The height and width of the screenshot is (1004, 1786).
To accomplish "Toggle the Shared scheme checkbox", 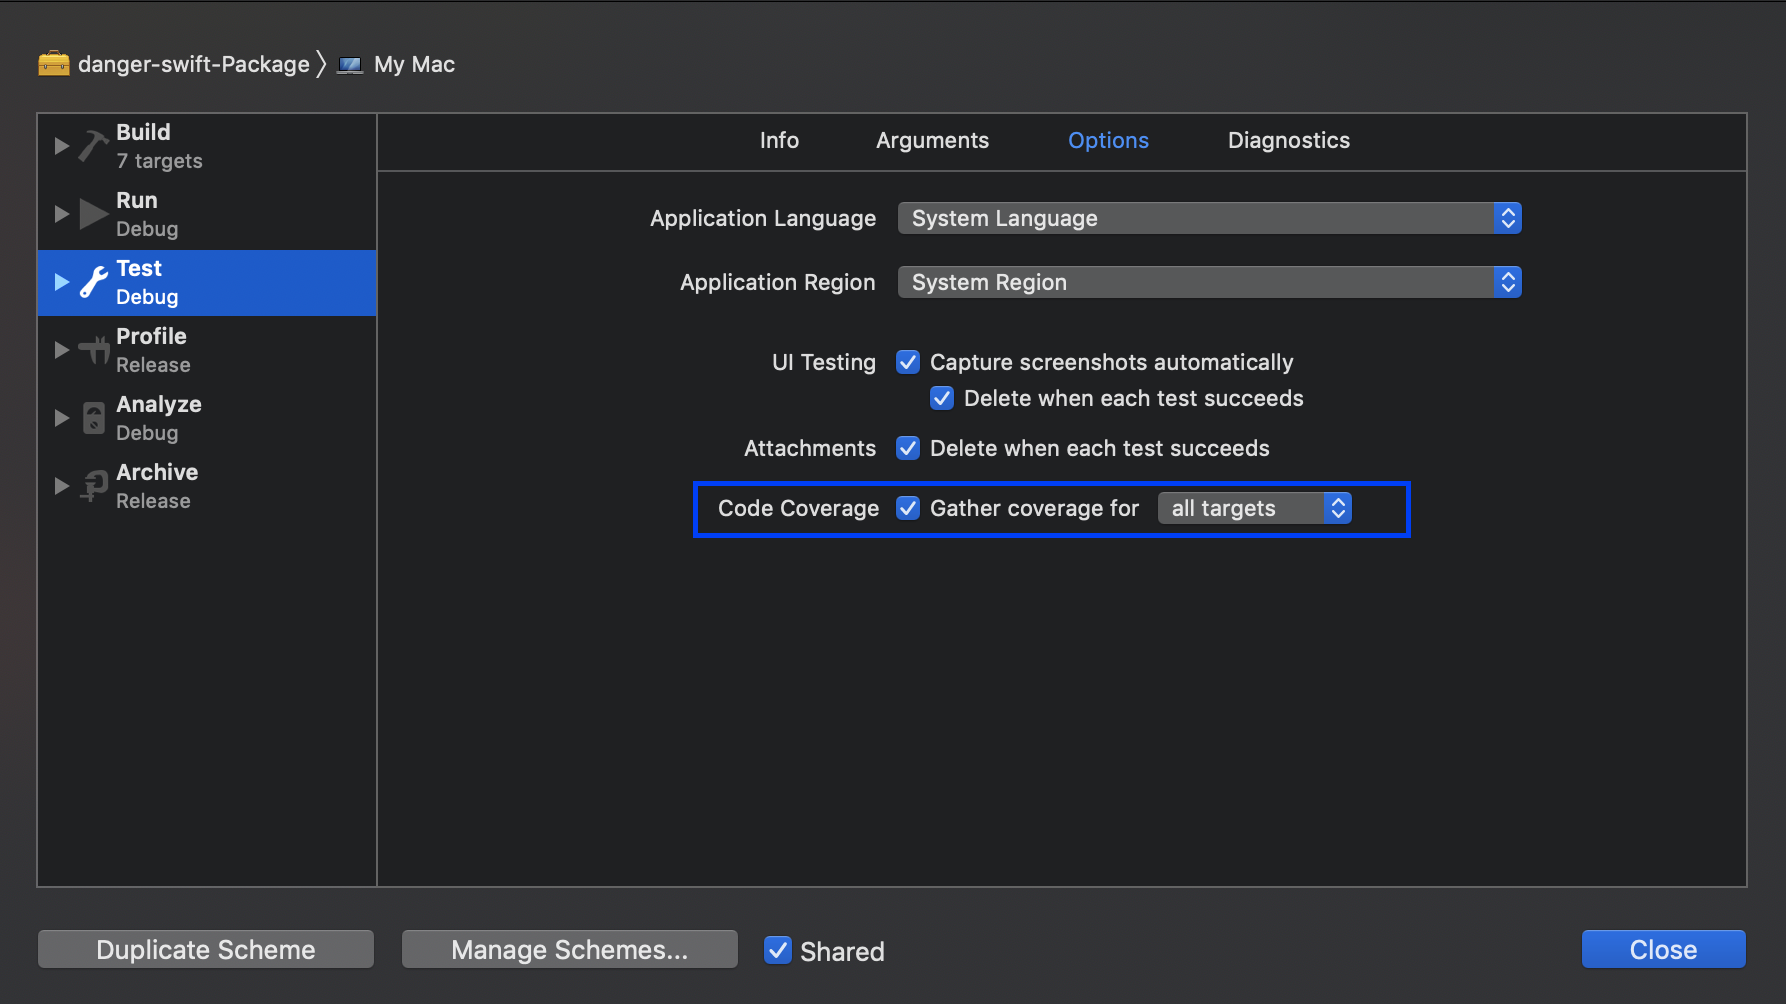I will (x=778, y=950).
